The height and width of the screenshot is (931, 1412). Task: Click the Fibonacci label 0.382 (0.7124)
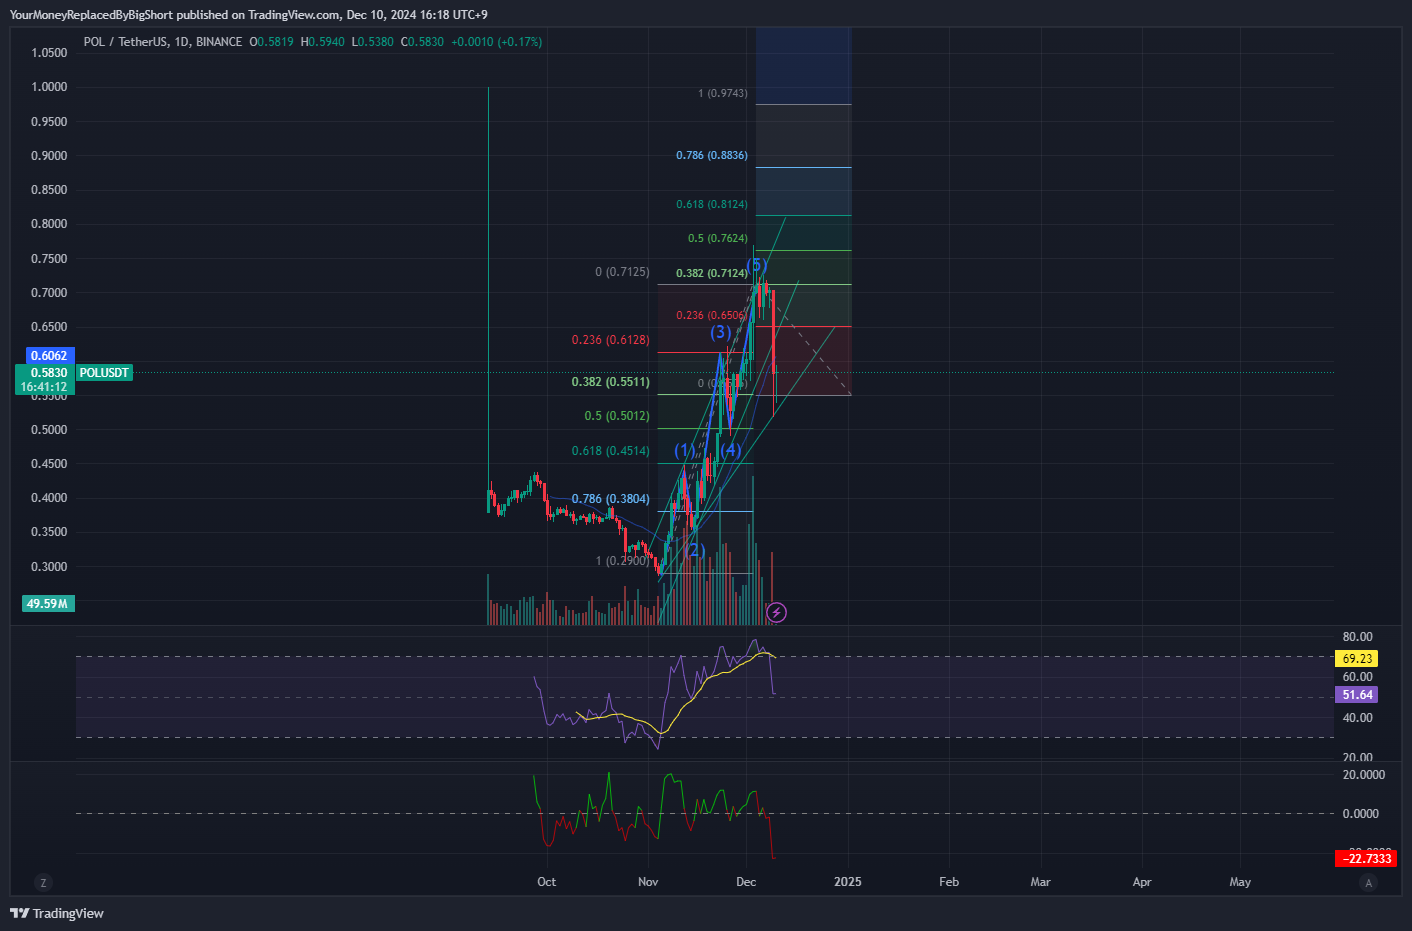(711, 273)
